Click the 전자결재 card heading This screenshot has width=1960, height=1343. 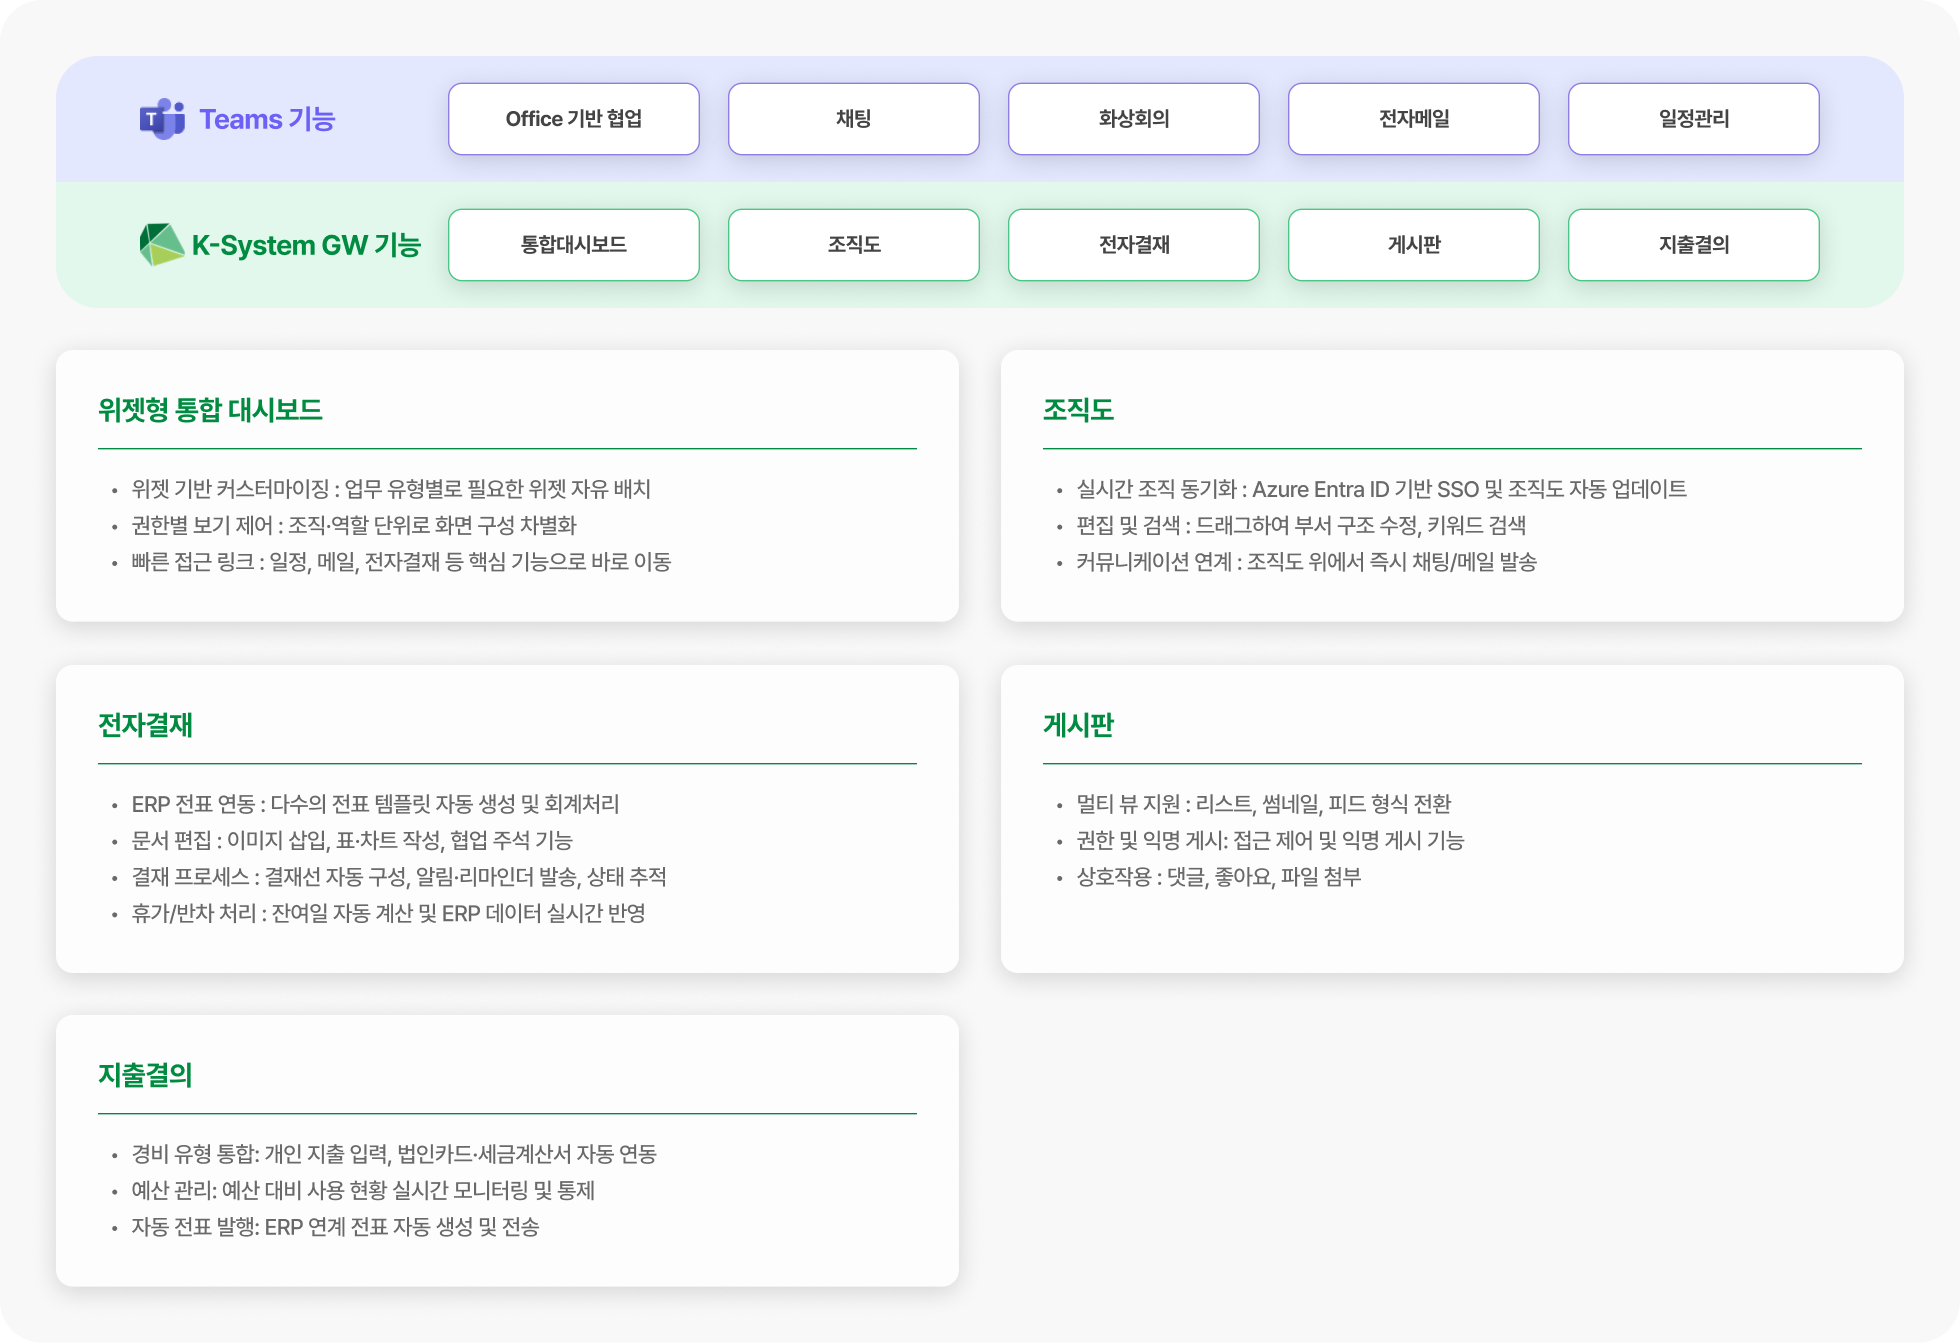point(145,725)
